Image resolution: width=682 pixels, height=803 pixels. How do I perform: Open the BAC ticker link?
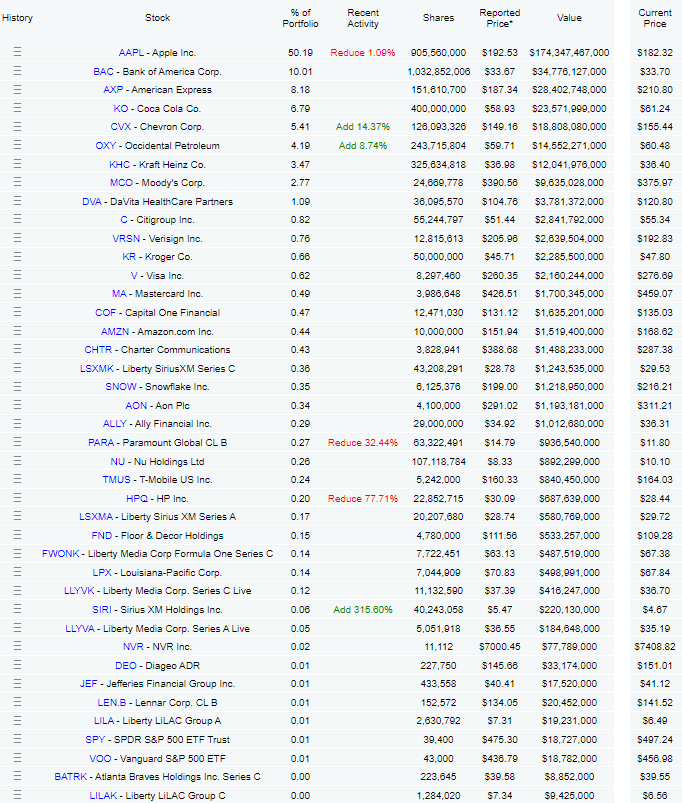tap(103, 71)
